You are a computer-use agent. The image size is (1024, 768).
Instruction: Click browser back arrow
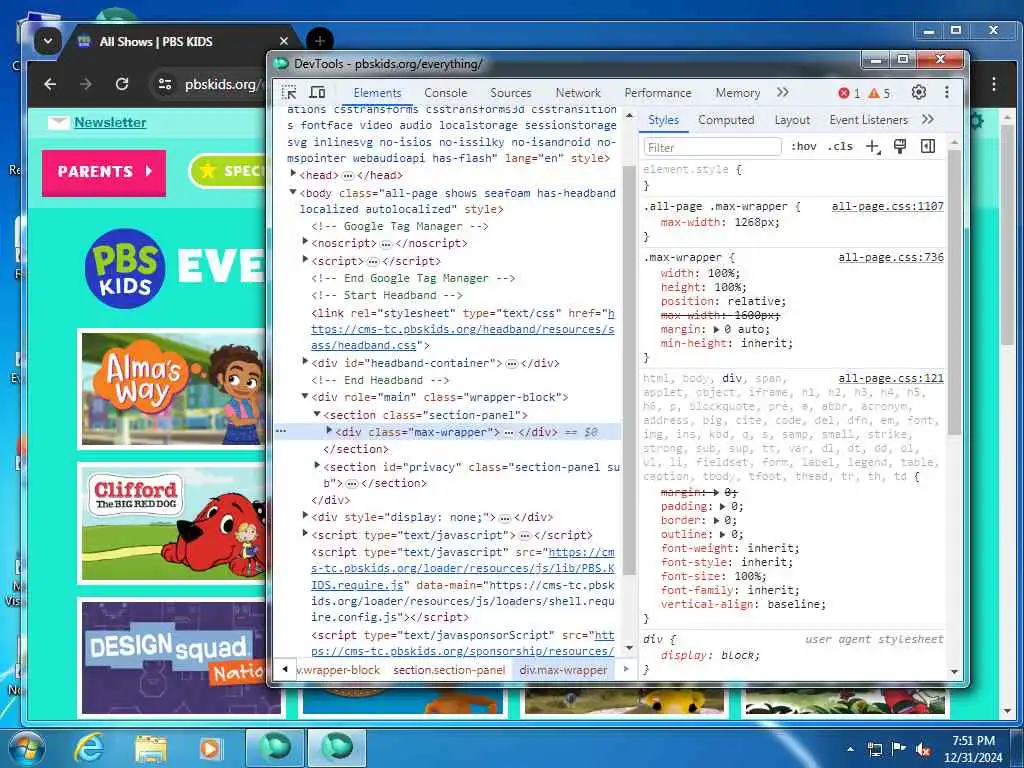pos(50,84)
